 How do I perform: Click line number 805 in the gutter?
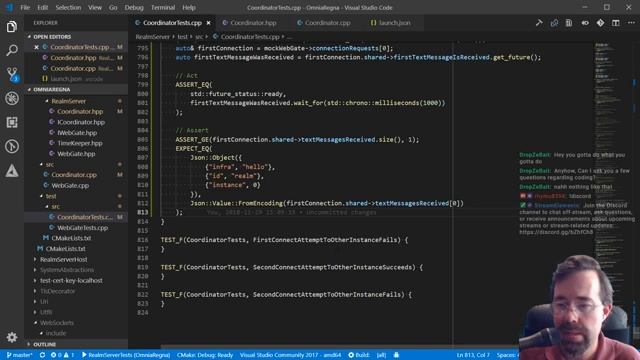(x=142, y=140)
